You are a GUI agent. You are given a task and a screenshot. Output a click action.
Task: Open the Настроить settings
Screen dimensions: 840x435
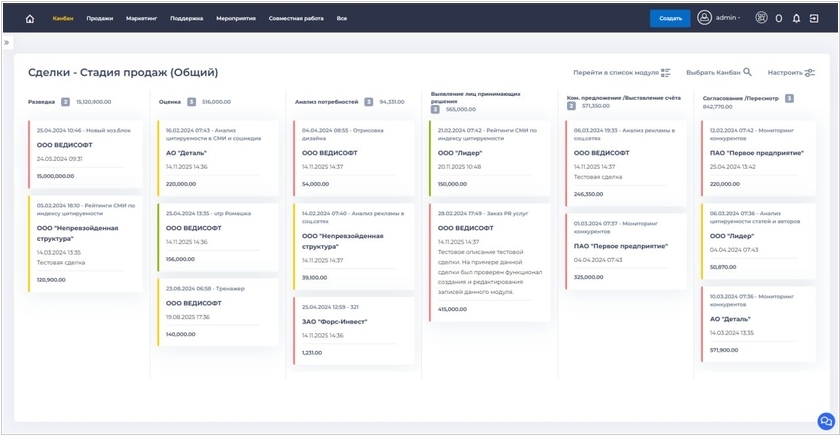click(x=791, y=72)
